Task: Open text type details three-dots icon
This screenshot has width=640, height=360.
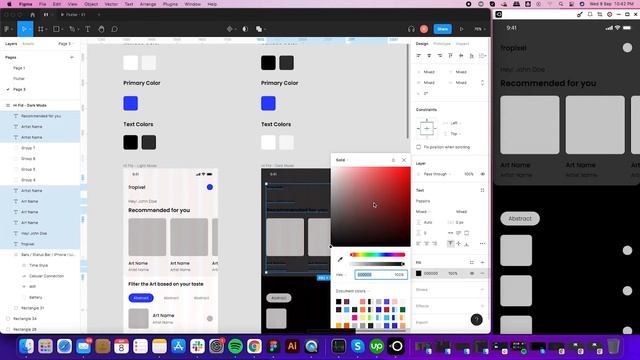Action: (482, 244)
